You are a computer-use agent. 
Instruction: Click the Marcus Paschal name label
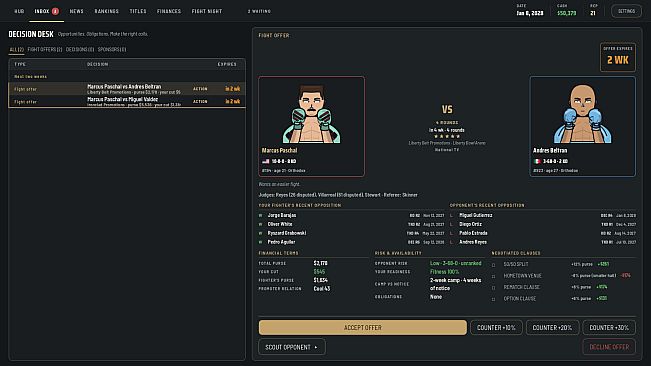[279, 150]
